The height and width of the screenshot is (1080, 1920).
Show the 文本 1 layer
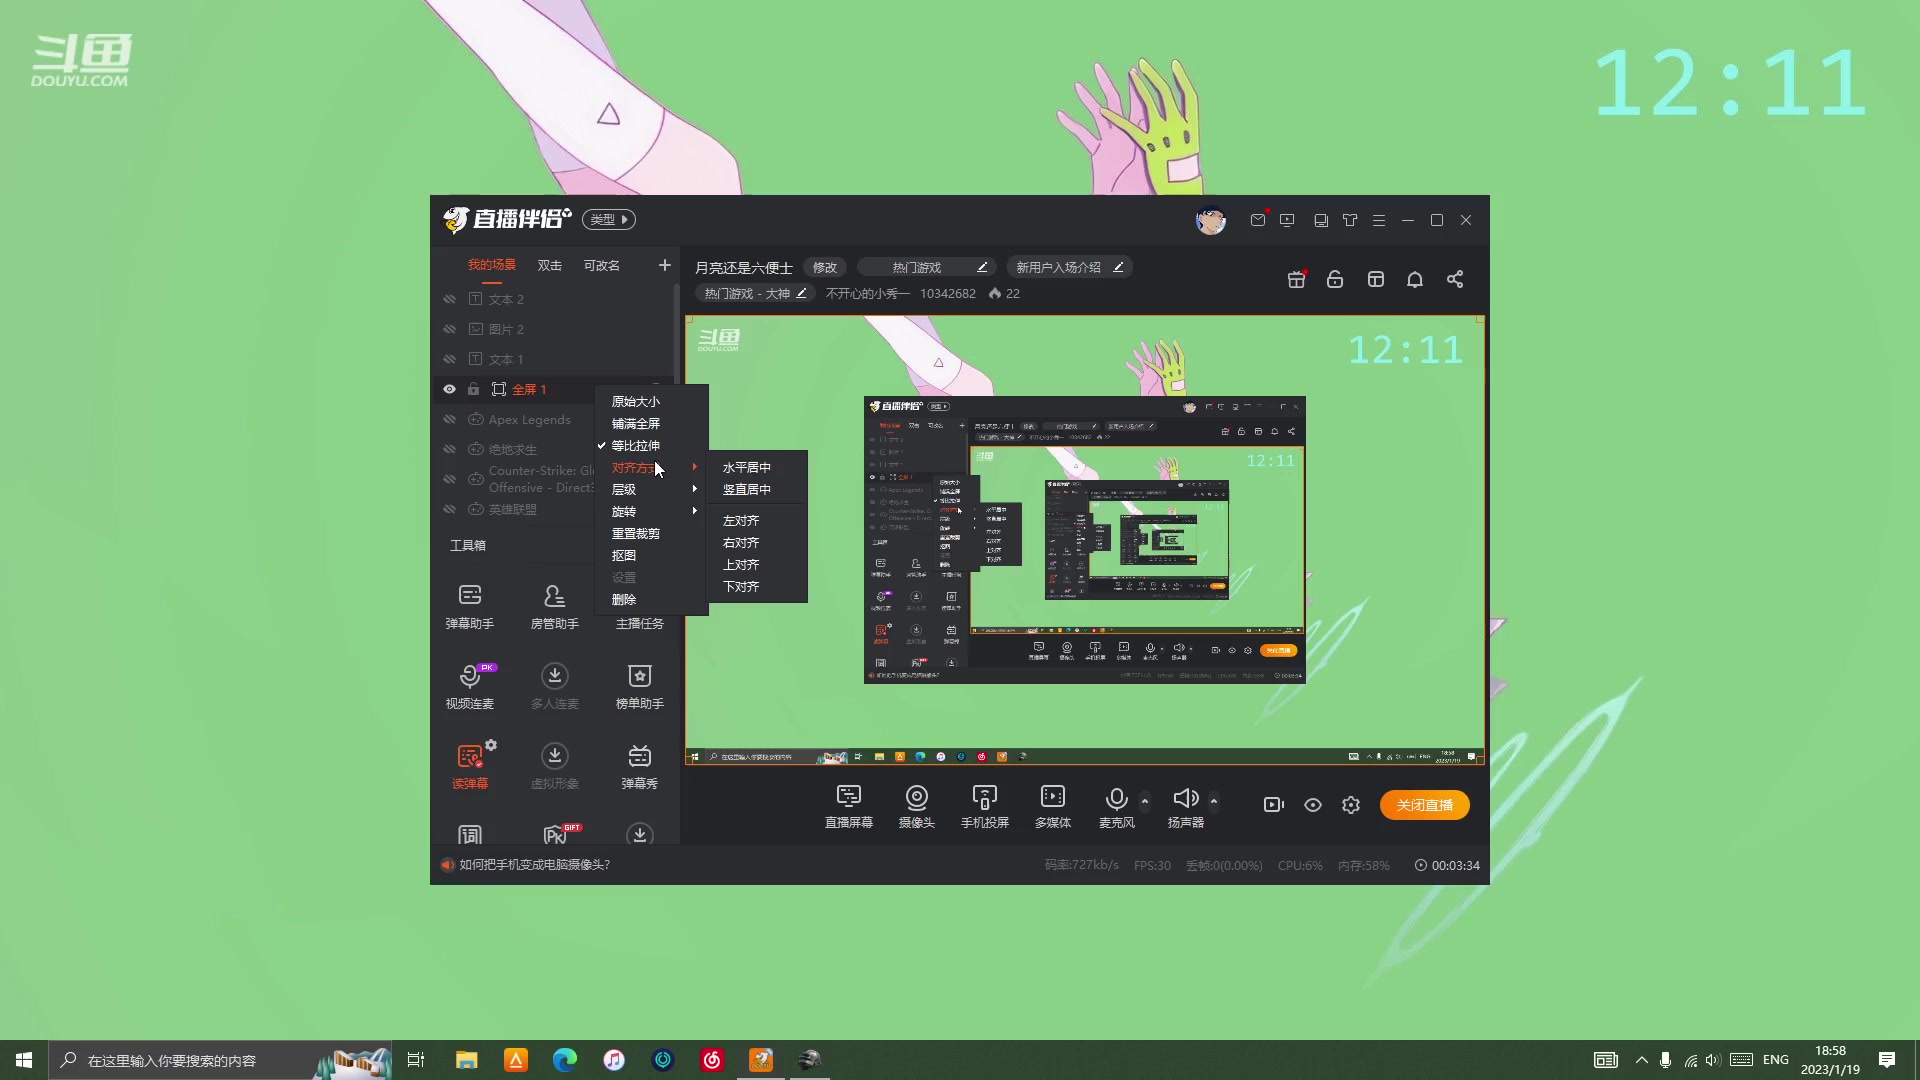pos(449,359)
